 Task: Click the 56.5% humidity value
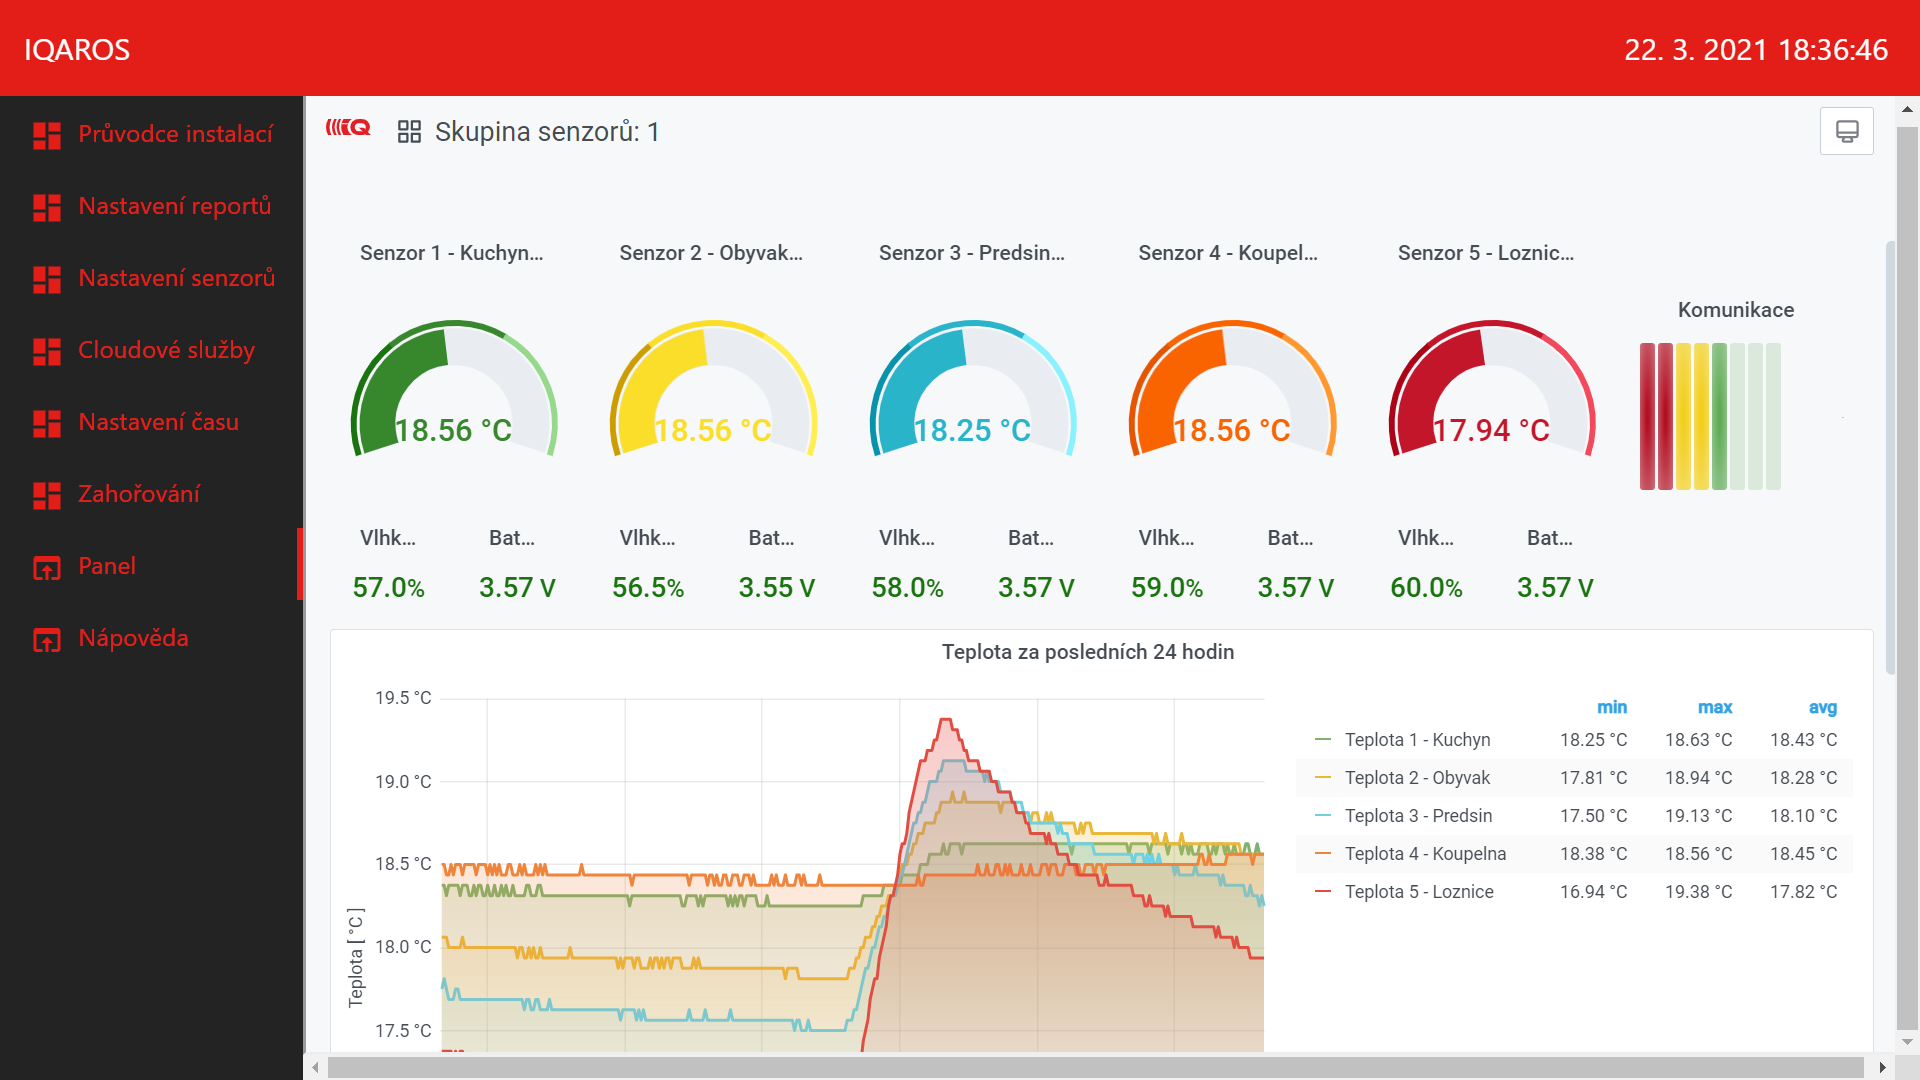coord(648,588)
